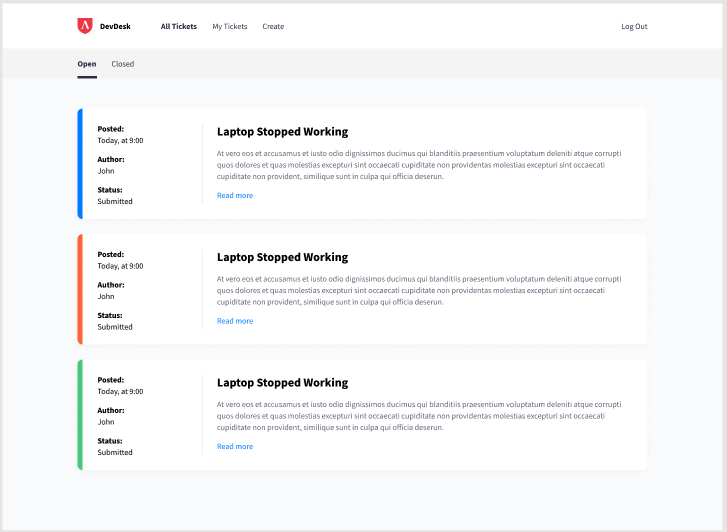Open the All Tickets page
727x532 pixels.
[179, 26]
